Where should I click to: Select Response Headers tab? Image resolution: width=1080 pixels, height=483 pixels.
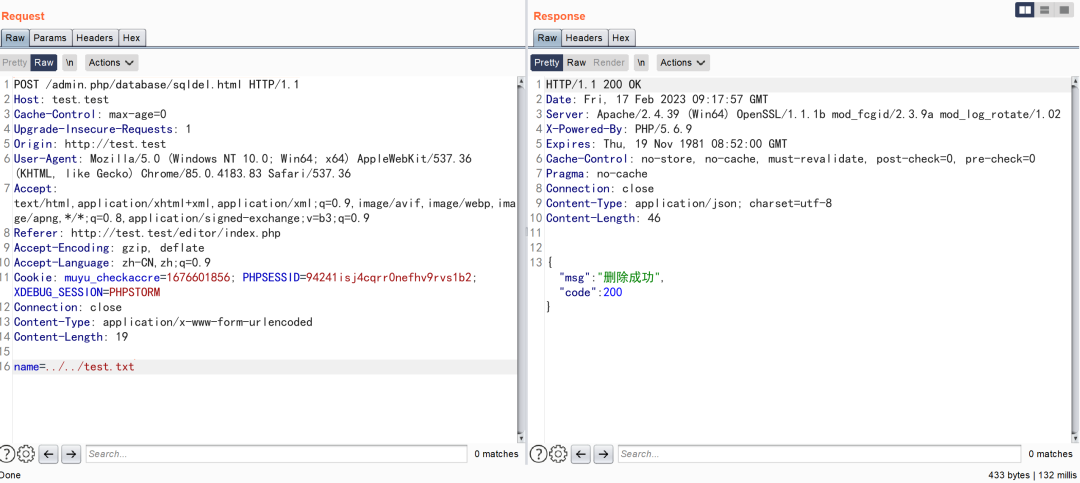tap(584, 38)
